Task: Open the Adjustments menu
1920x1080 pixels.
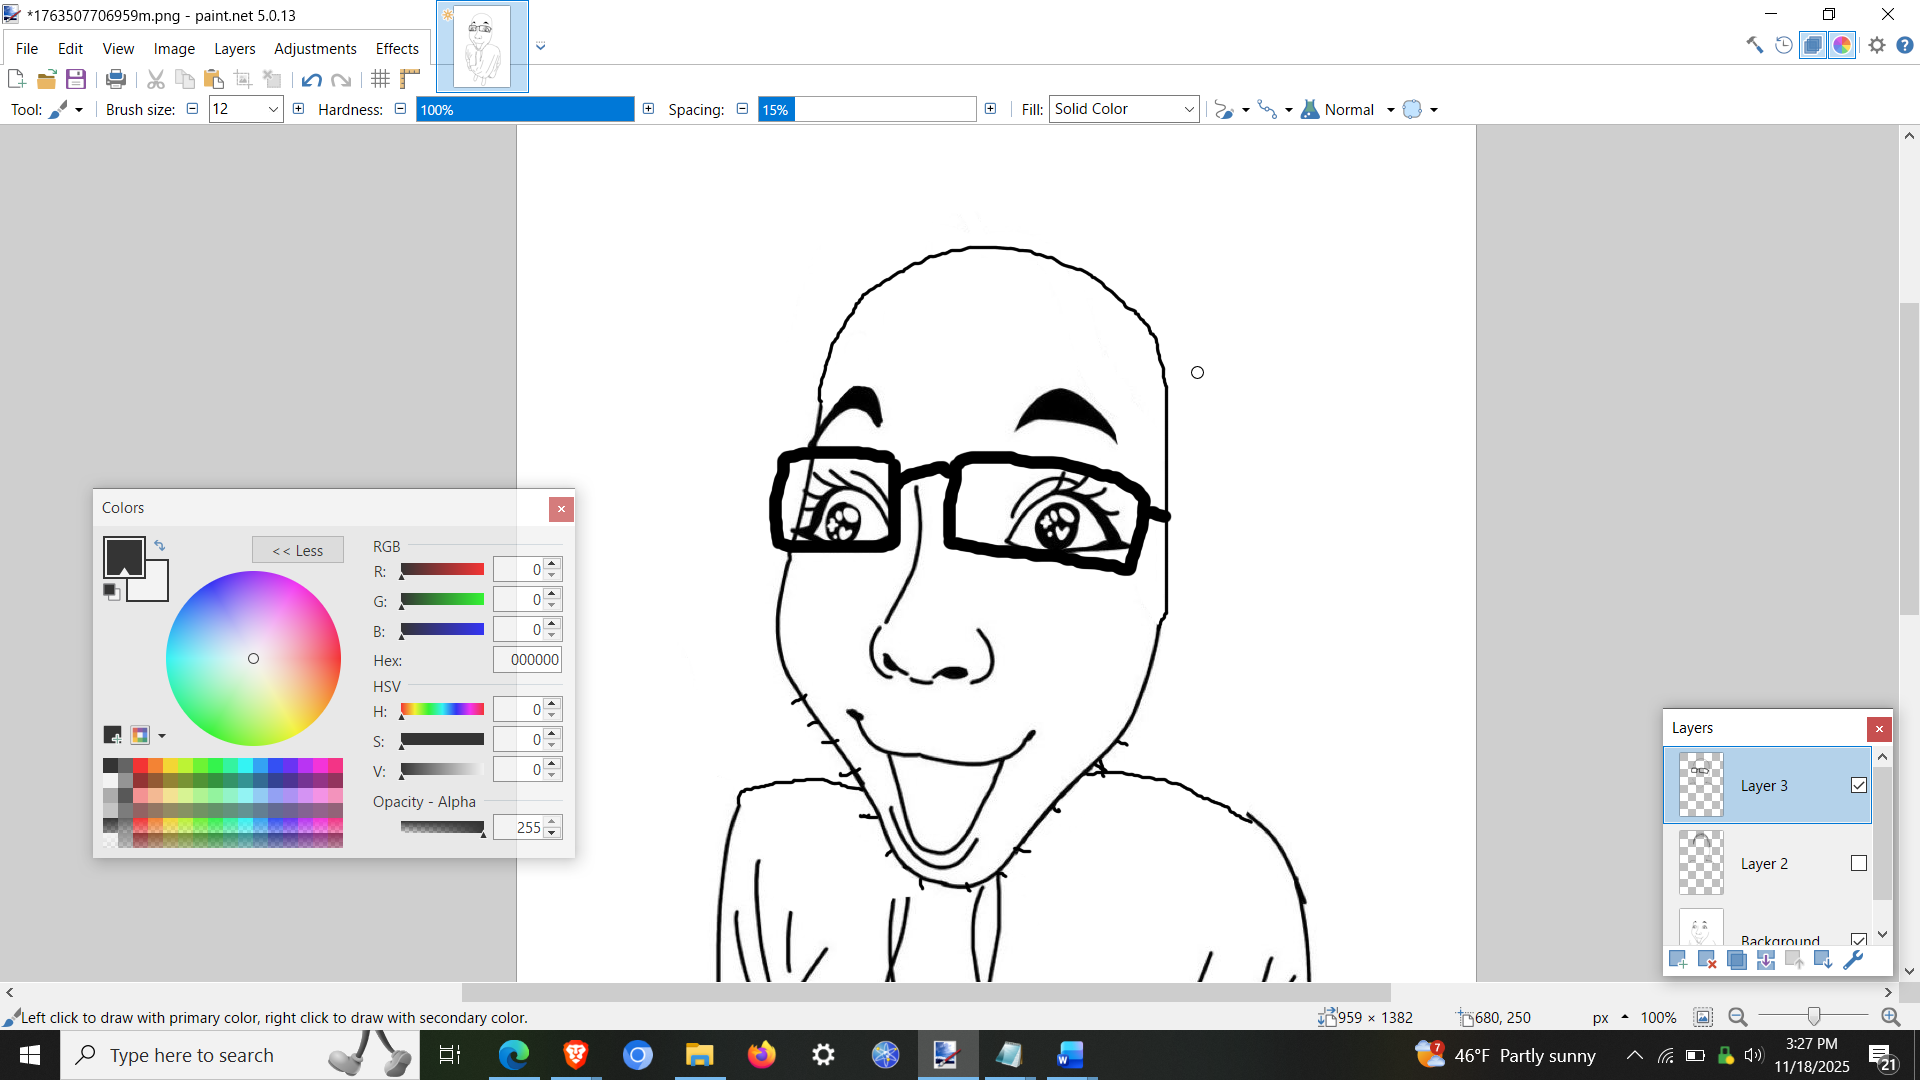Action: [315, 48]
